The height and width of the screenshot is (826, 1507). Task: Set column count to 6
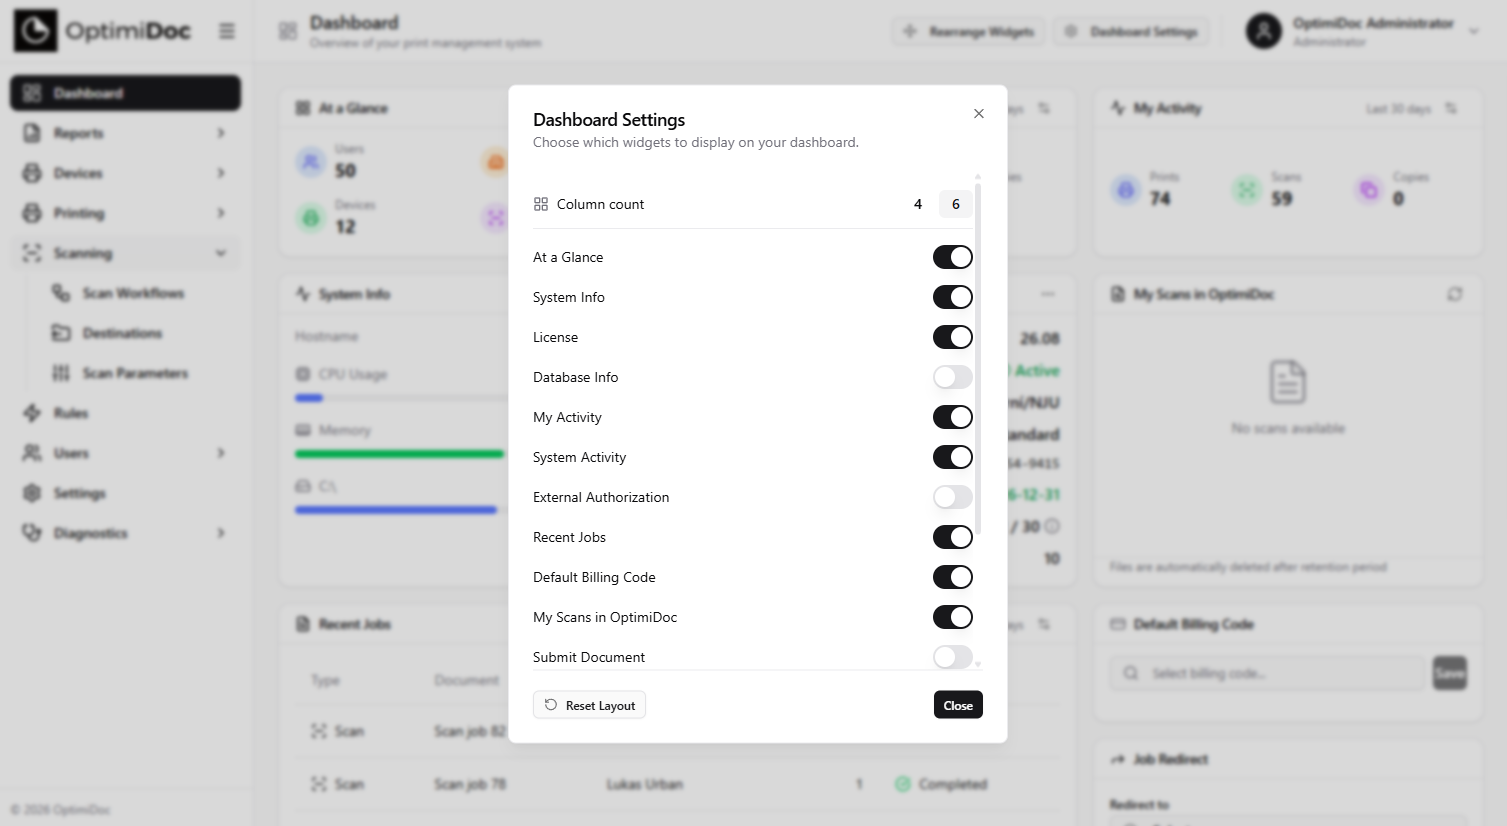(956, 204)
